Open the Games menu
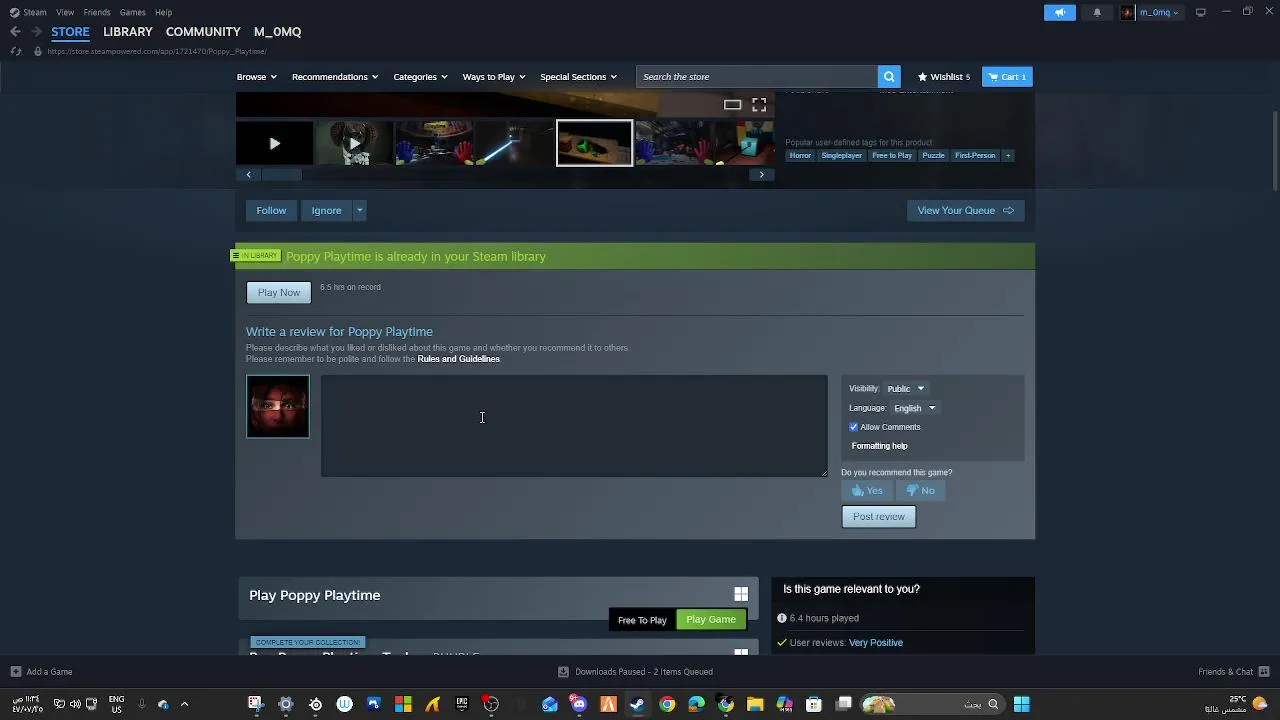The height and width of the screenshot is (720, 1280). point(132,12)
